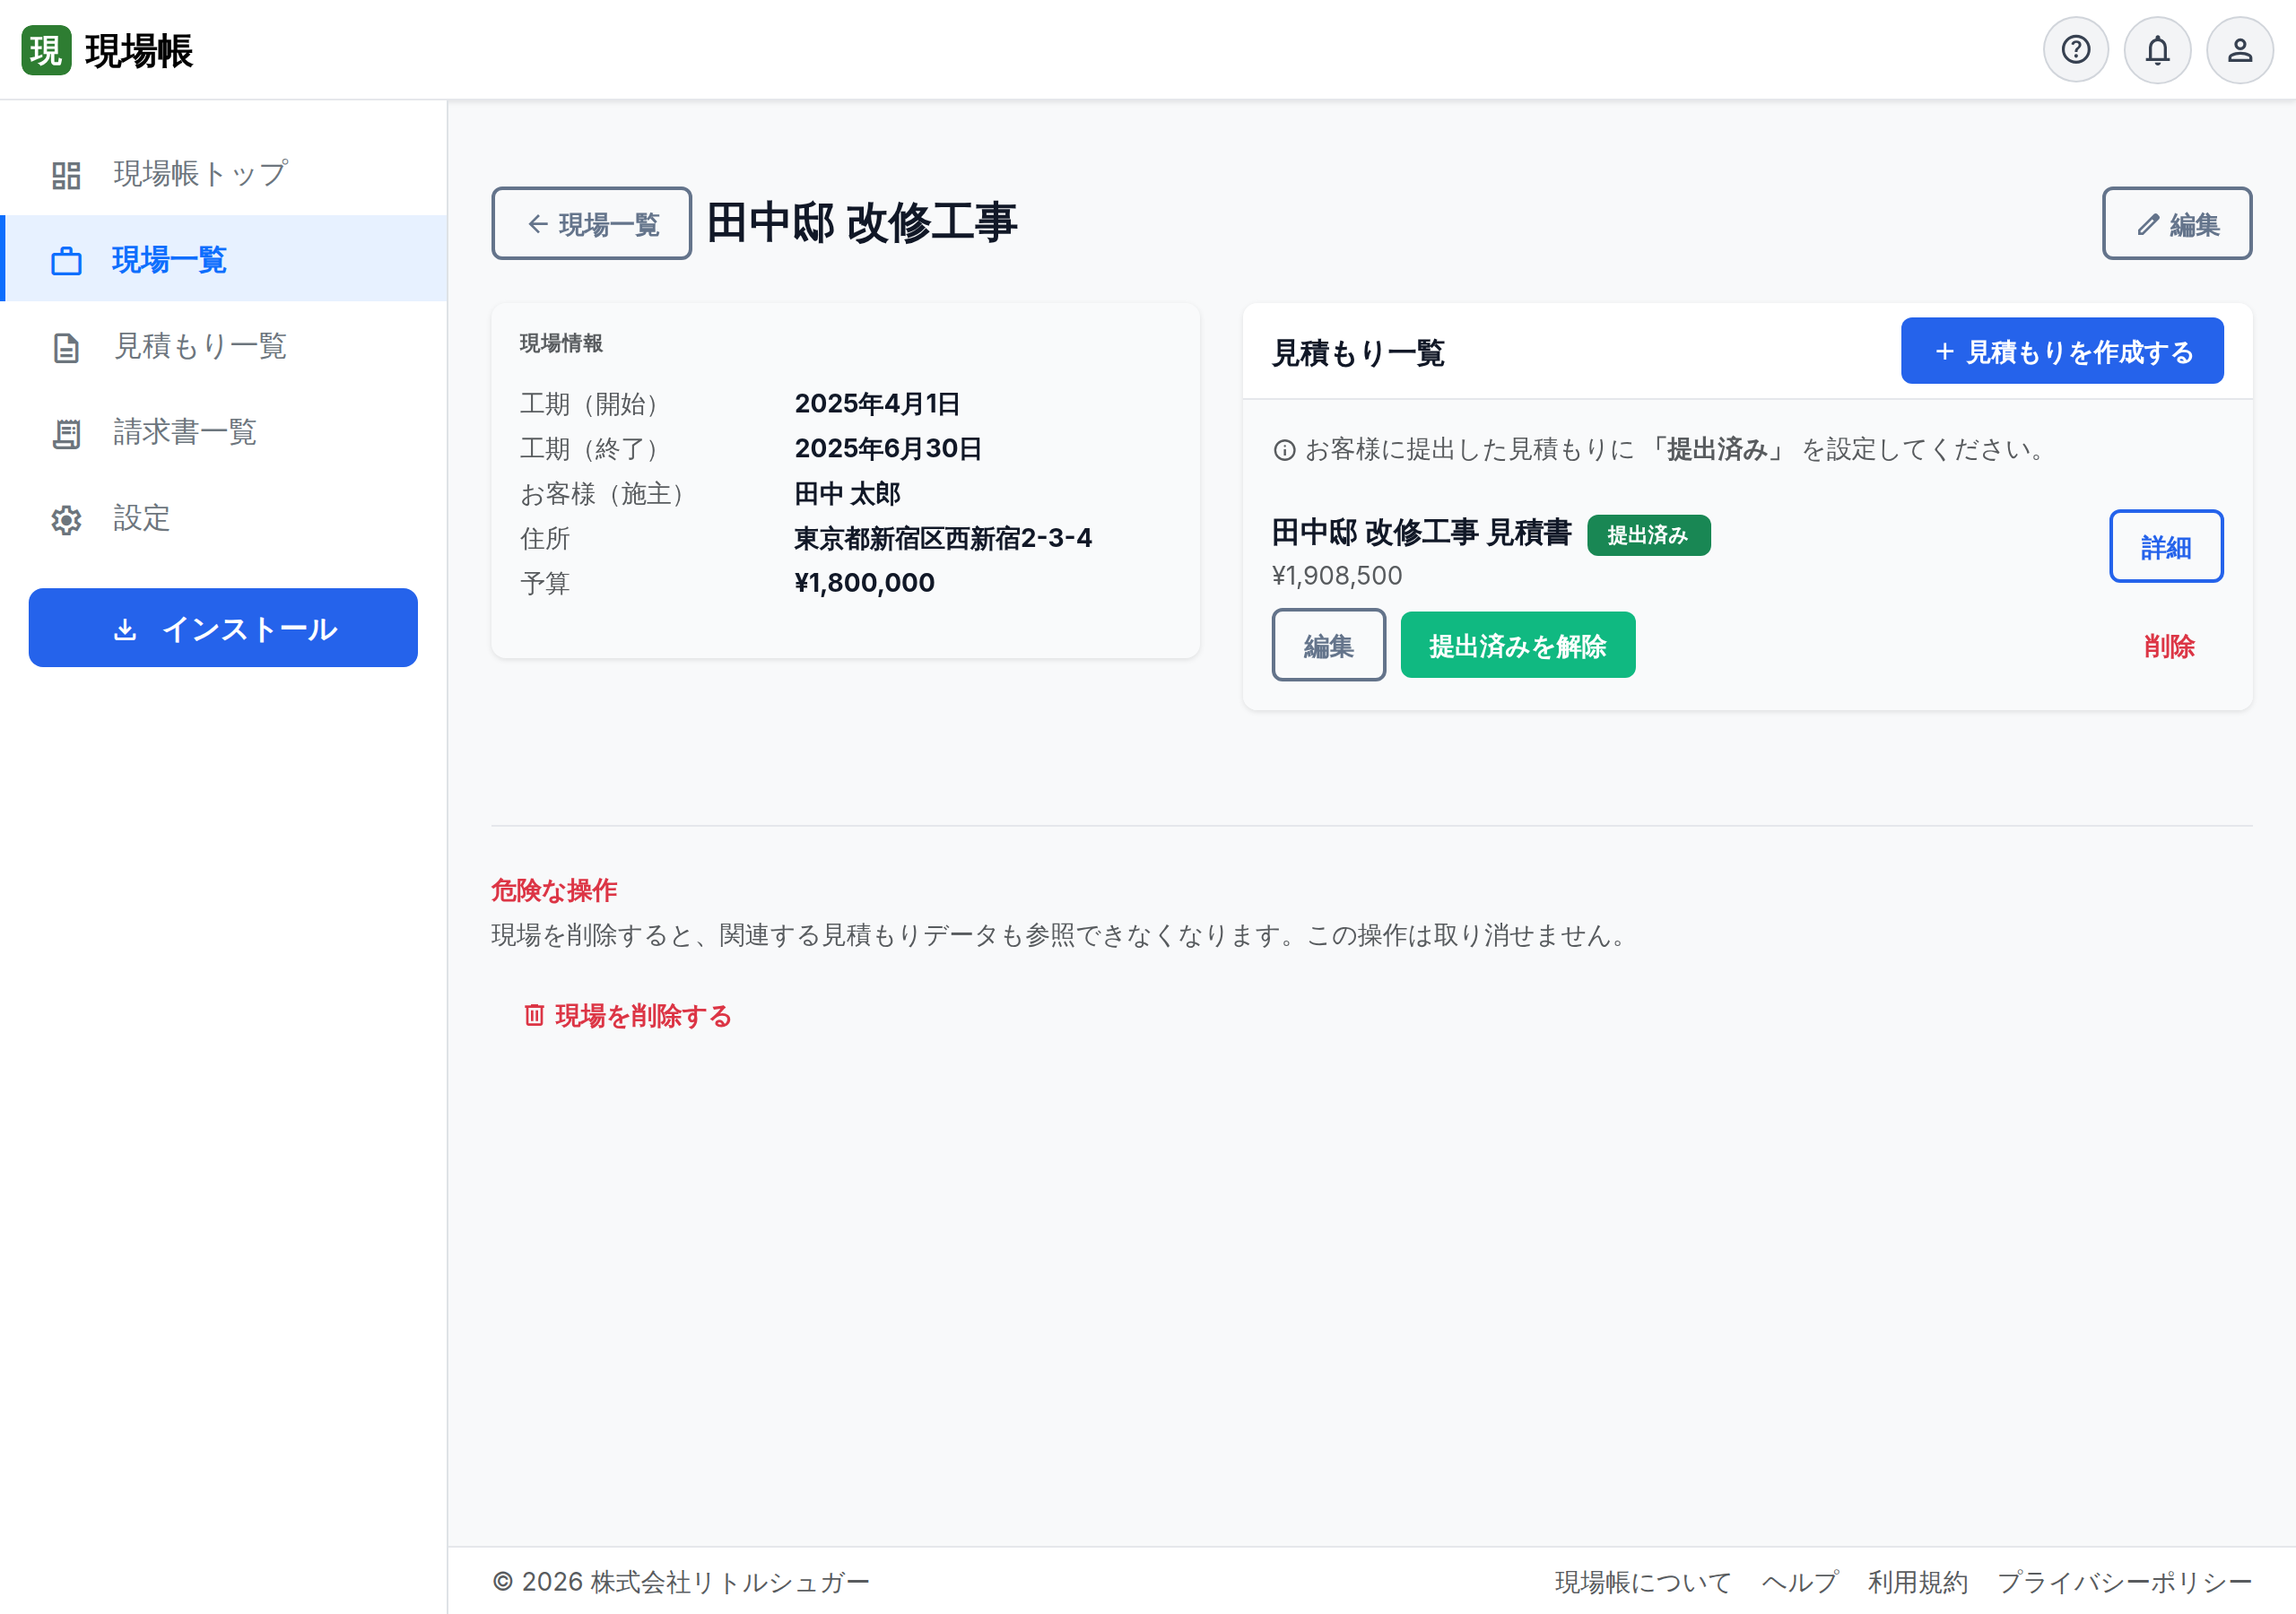2296x1614 pixels.
Task: Click the trash icon in 現場を削除する
Action: tap(534, 1015)
